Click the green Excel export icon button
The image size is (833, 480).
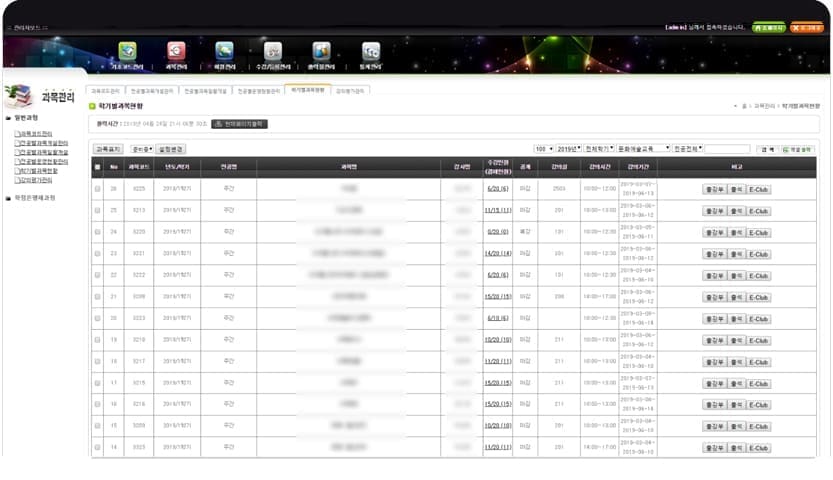click(797, 149)
